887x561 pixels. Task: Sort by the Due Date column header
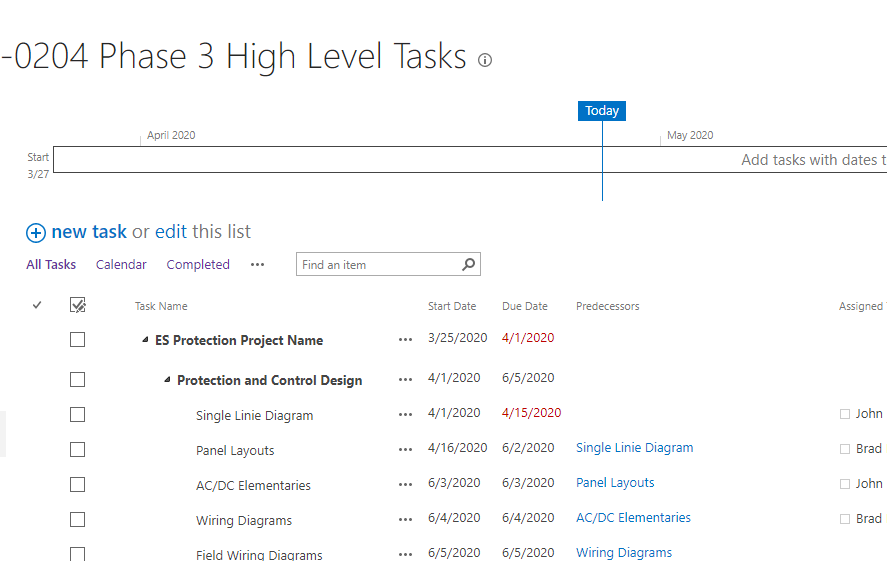pos(525,306)
